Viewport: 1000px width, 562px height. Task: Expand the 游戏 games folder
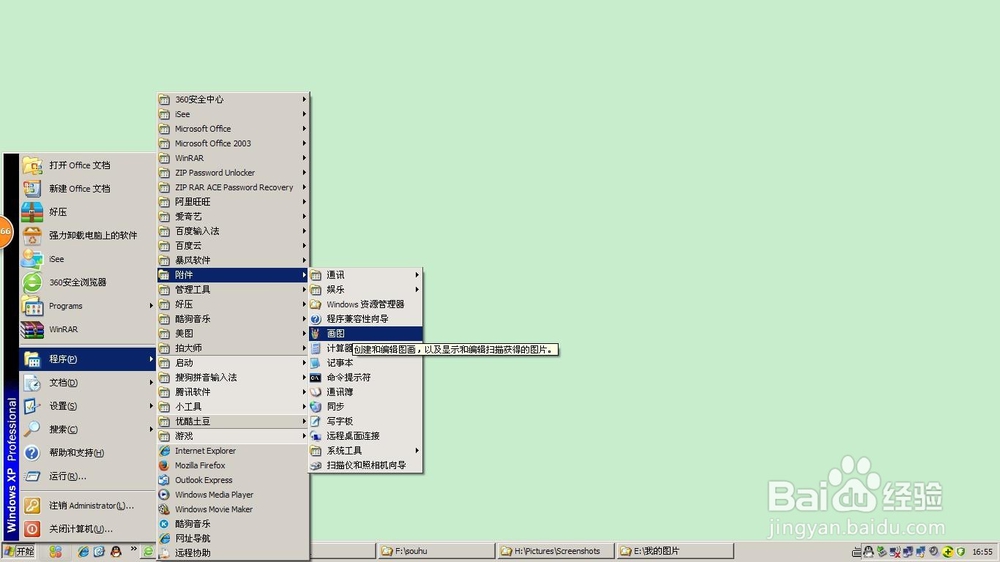click(x=233, y=436)
